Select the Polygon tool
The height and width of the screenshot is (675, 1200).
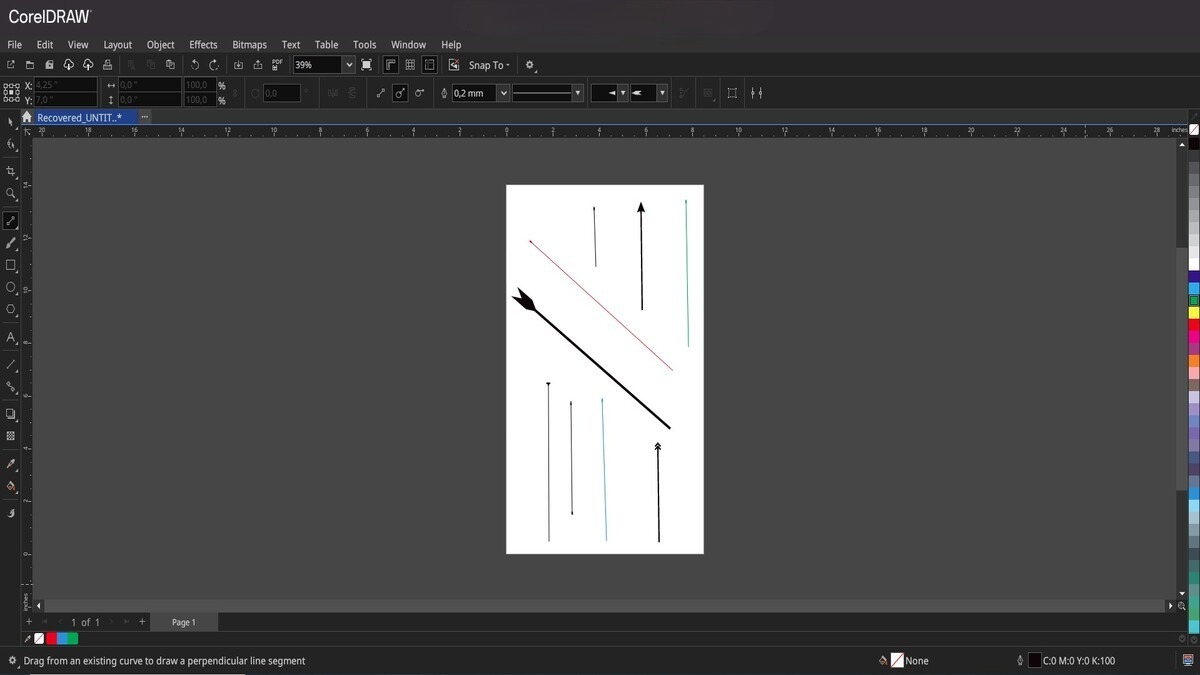click(x=11, y=309)
